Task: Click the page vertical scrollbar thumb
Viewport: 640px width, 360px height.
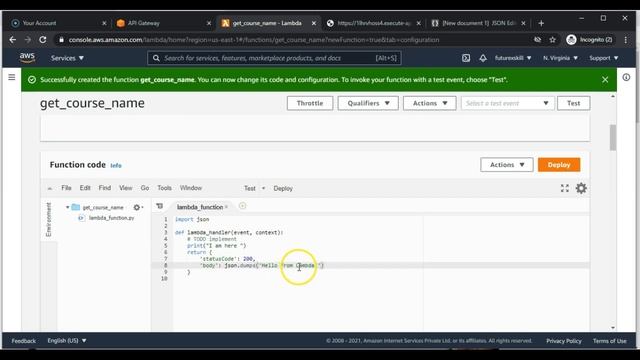Action: coord(613,138)
